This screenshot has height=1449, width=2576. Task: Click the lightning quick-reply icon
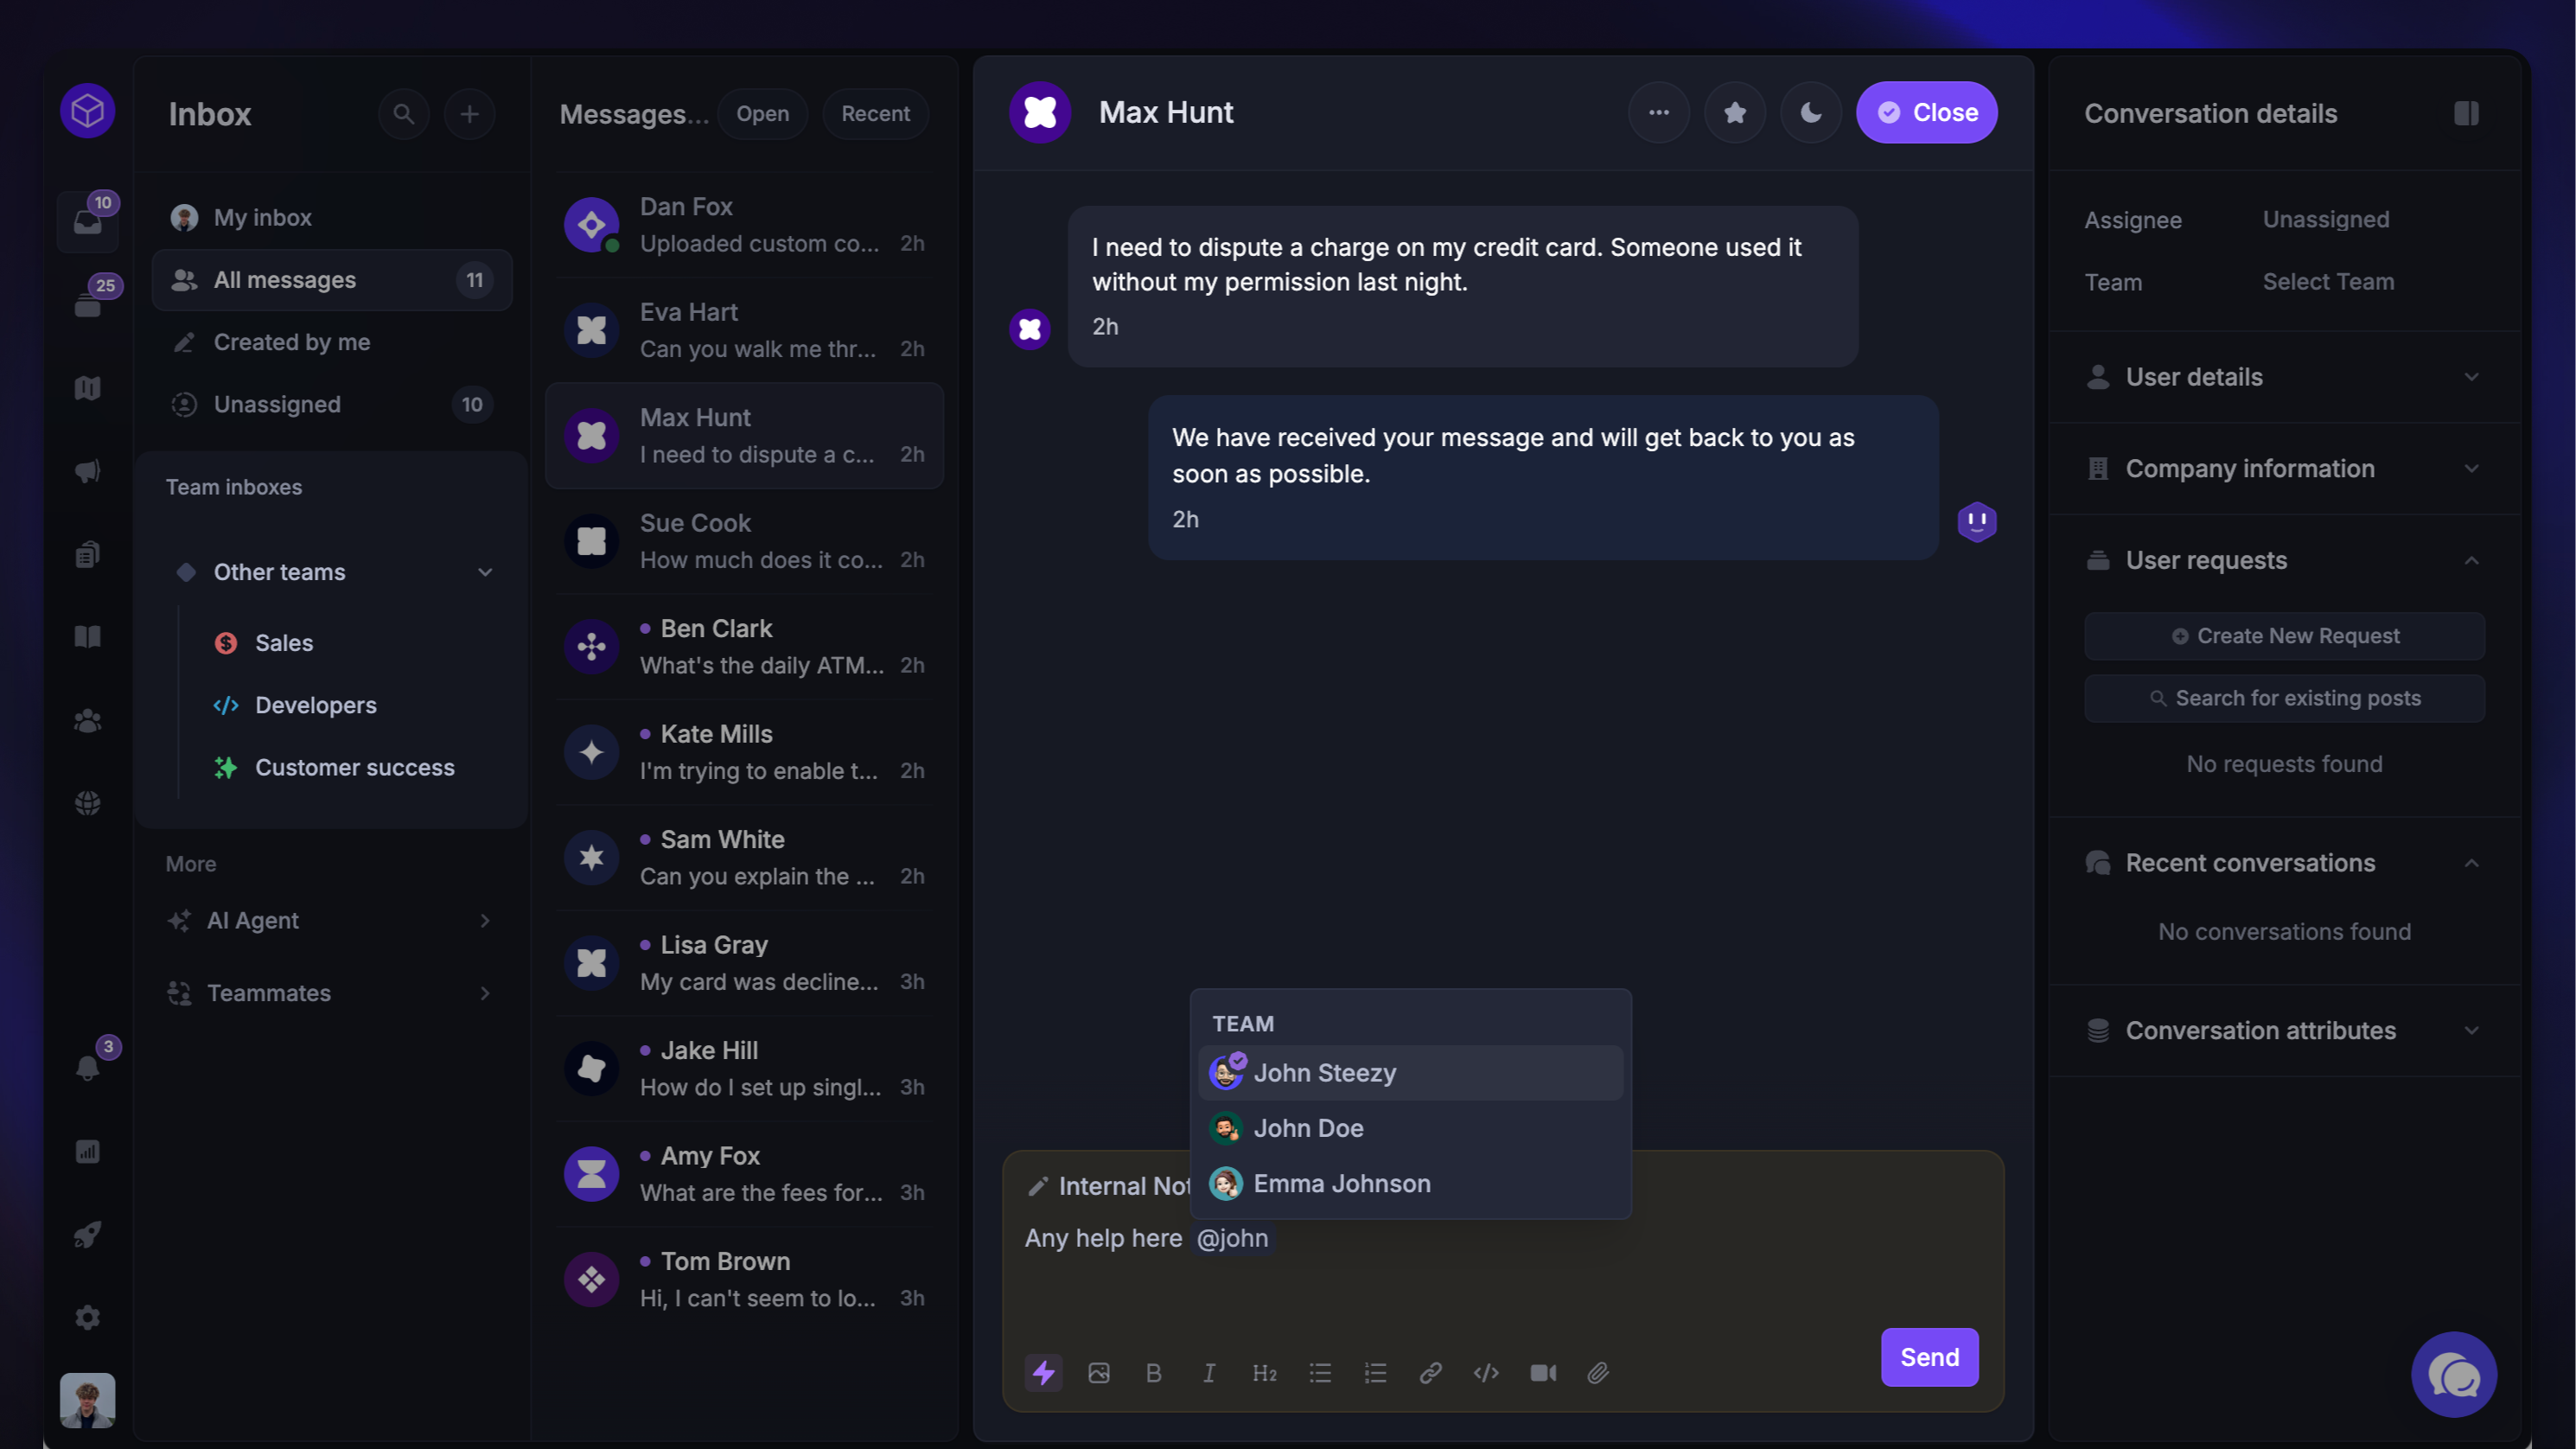tap(1043, 1372)
